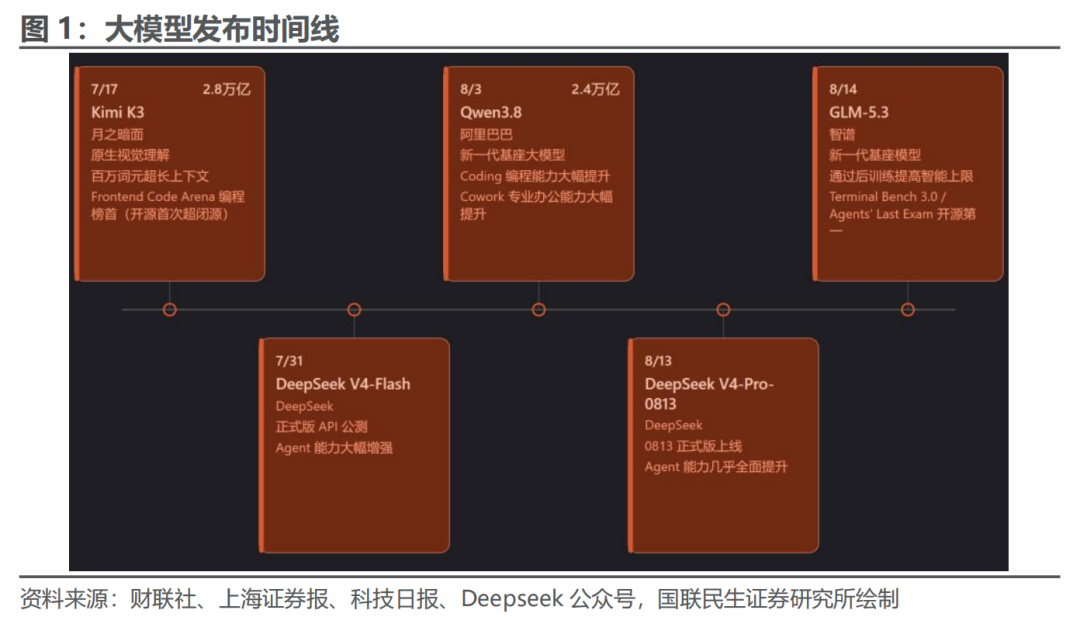This screenshot has height=617, width=1080.
Task: Click the timeline marker under Qwen3.8
Action: tap(539, 310)
